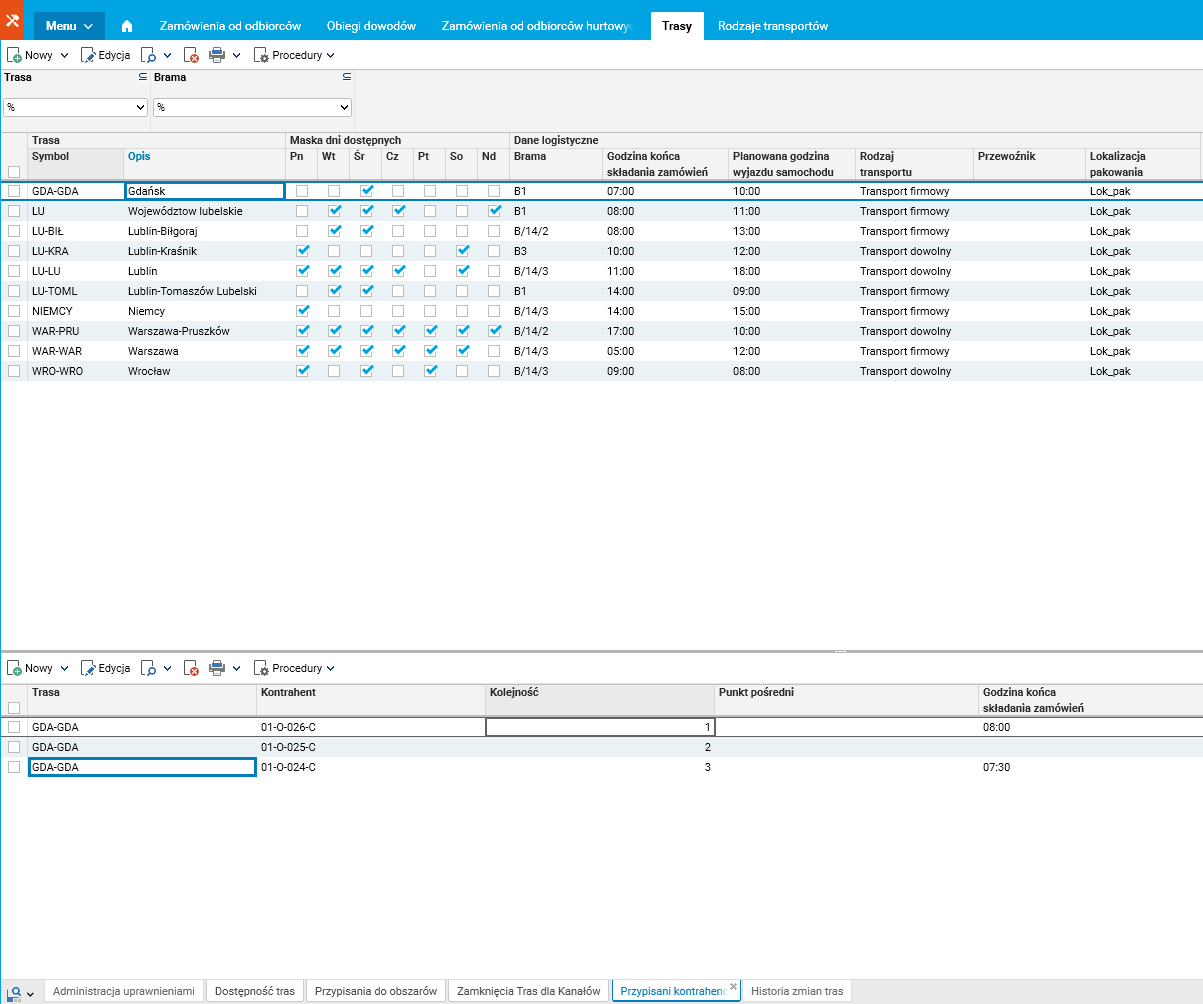Click the printer icon in the lower panel toolbar

pyautogui.click(x=217, y=668)
